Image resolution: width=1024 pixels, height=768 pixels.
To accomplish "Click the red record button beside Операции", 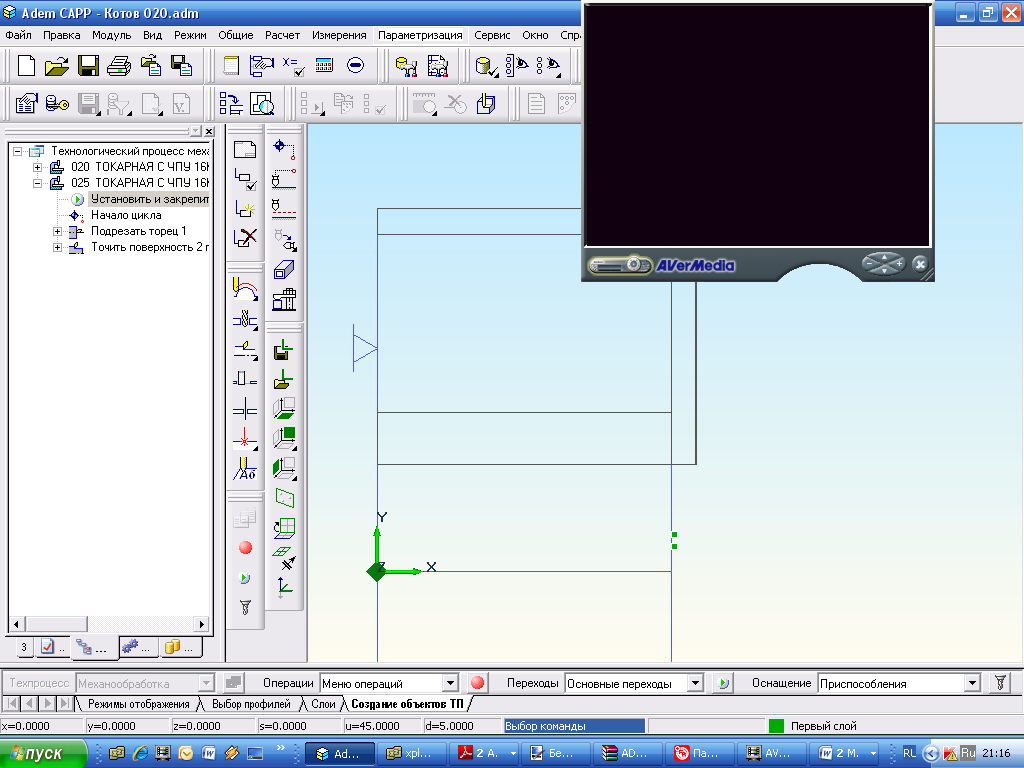I will pos(477,683).
